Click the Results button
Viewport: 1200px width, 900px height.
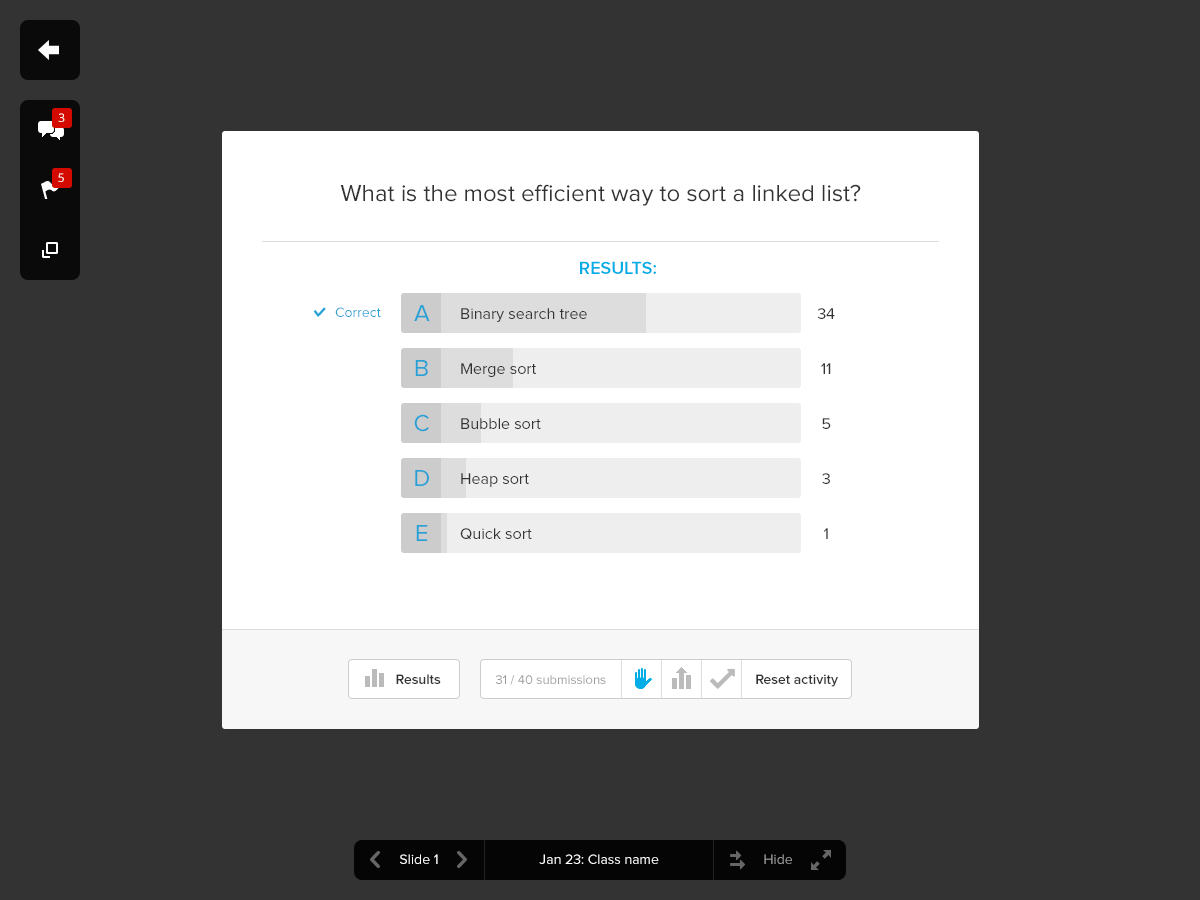404,679
